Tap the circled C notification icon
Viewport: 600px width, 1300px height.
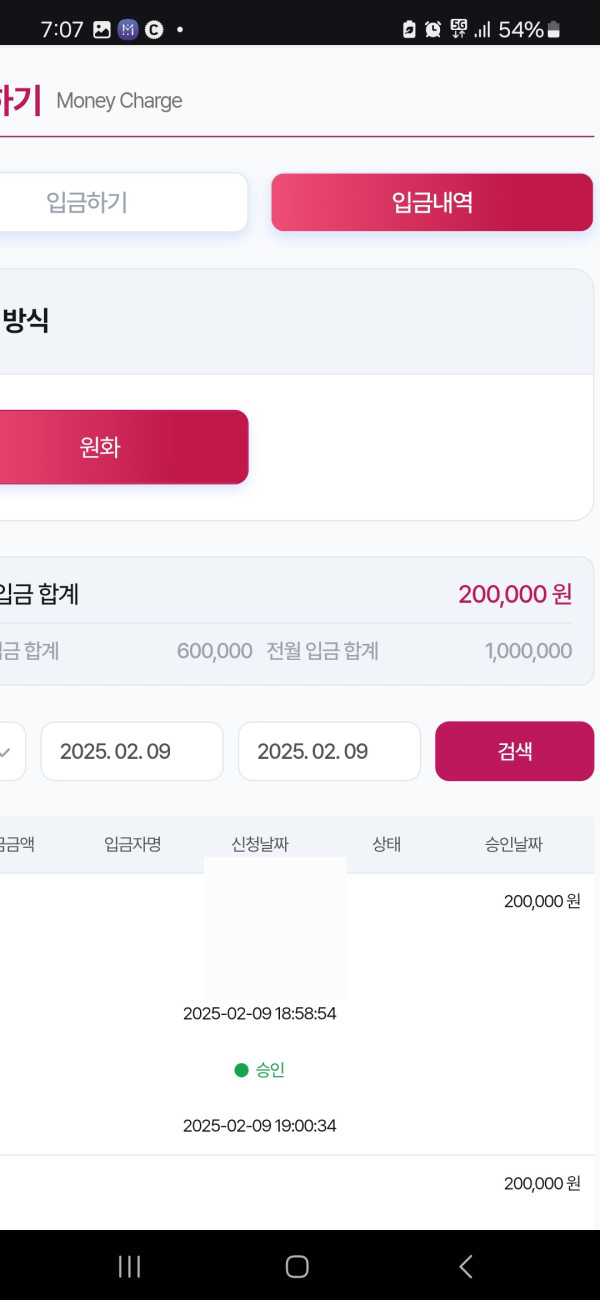pos(154,30)
